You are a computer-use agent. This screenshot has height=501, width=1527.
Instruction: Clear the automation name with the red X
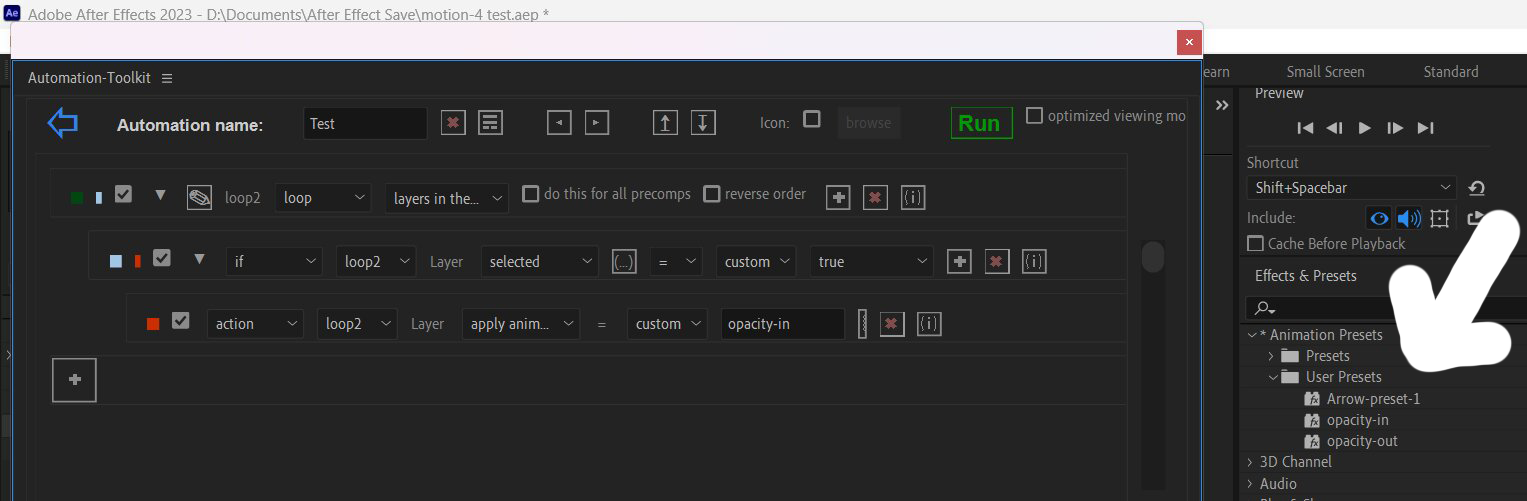453,123
